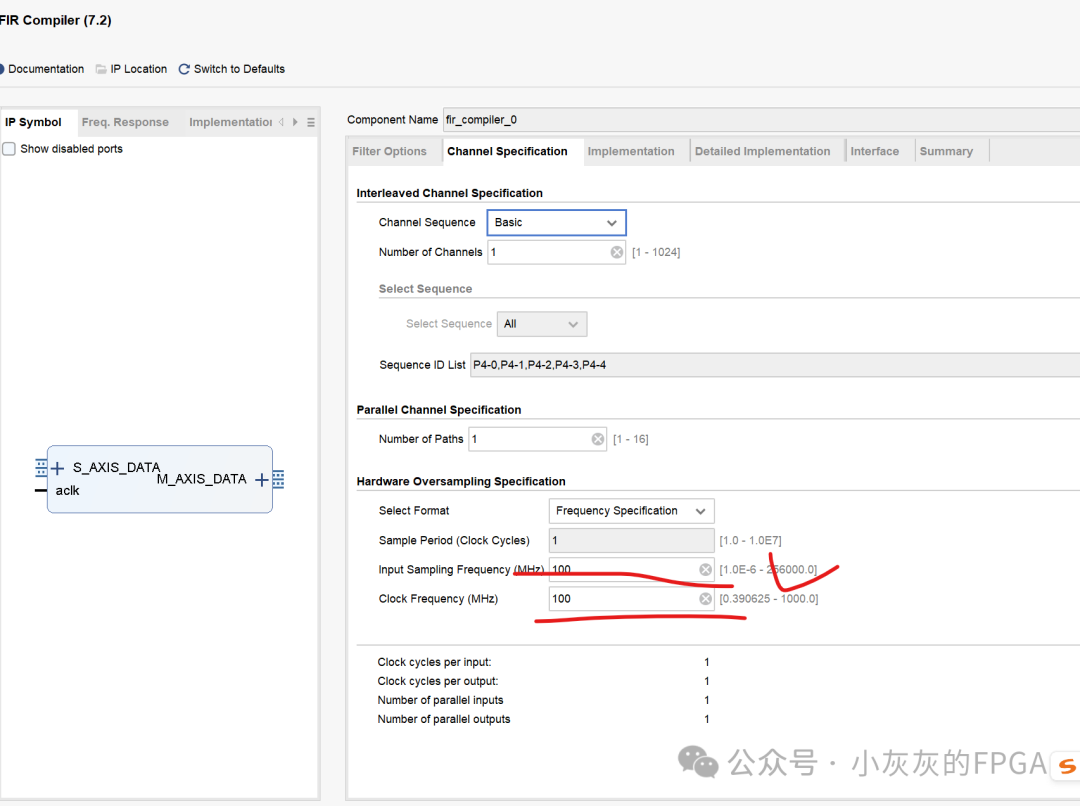Expand the M_AXIS_DATA port plus icon
The height and width of the screenshot is (806, 1080).
tap(262, 479)
